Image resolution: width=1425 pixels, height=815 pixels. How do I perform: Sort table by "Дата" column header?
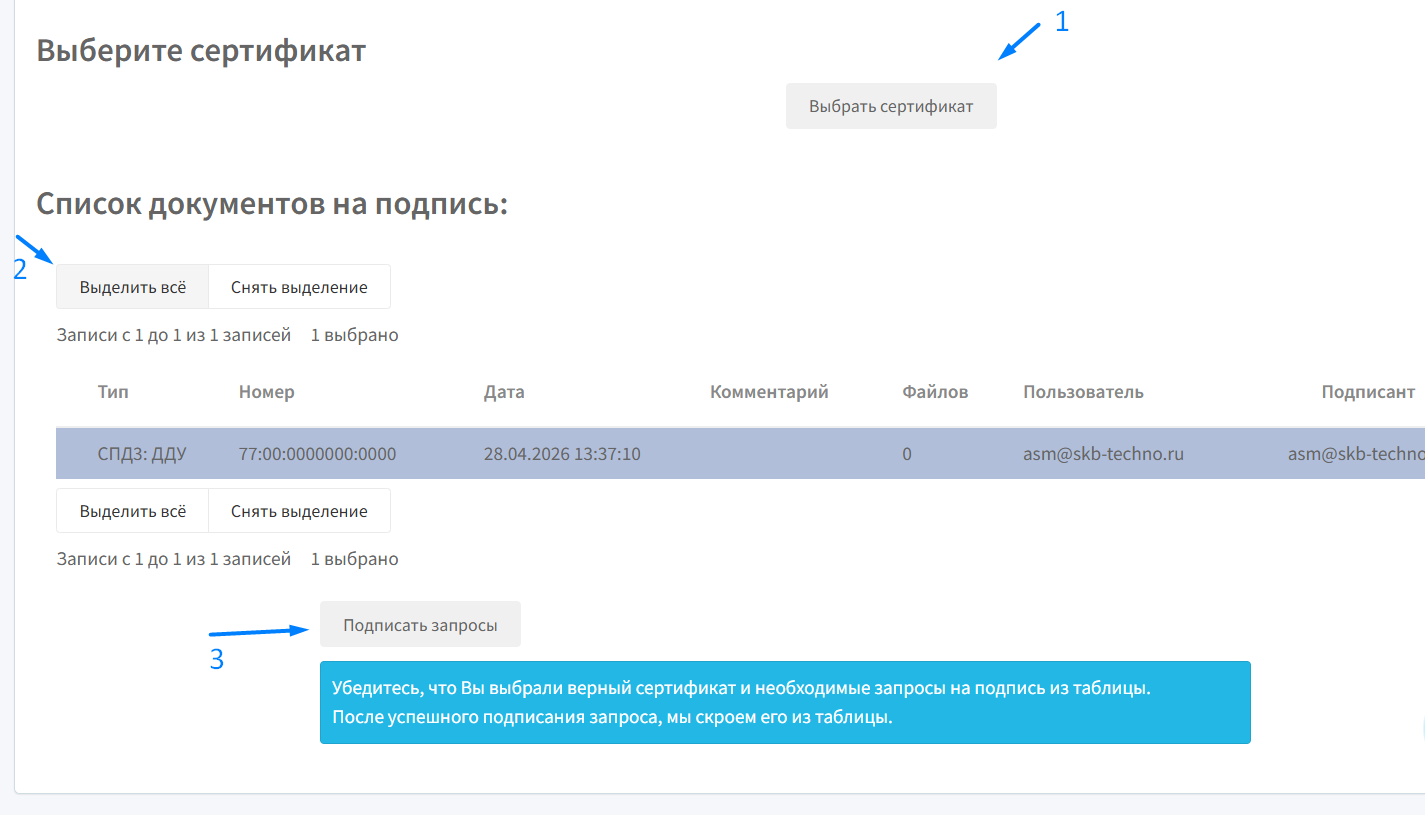coord(504,392)
